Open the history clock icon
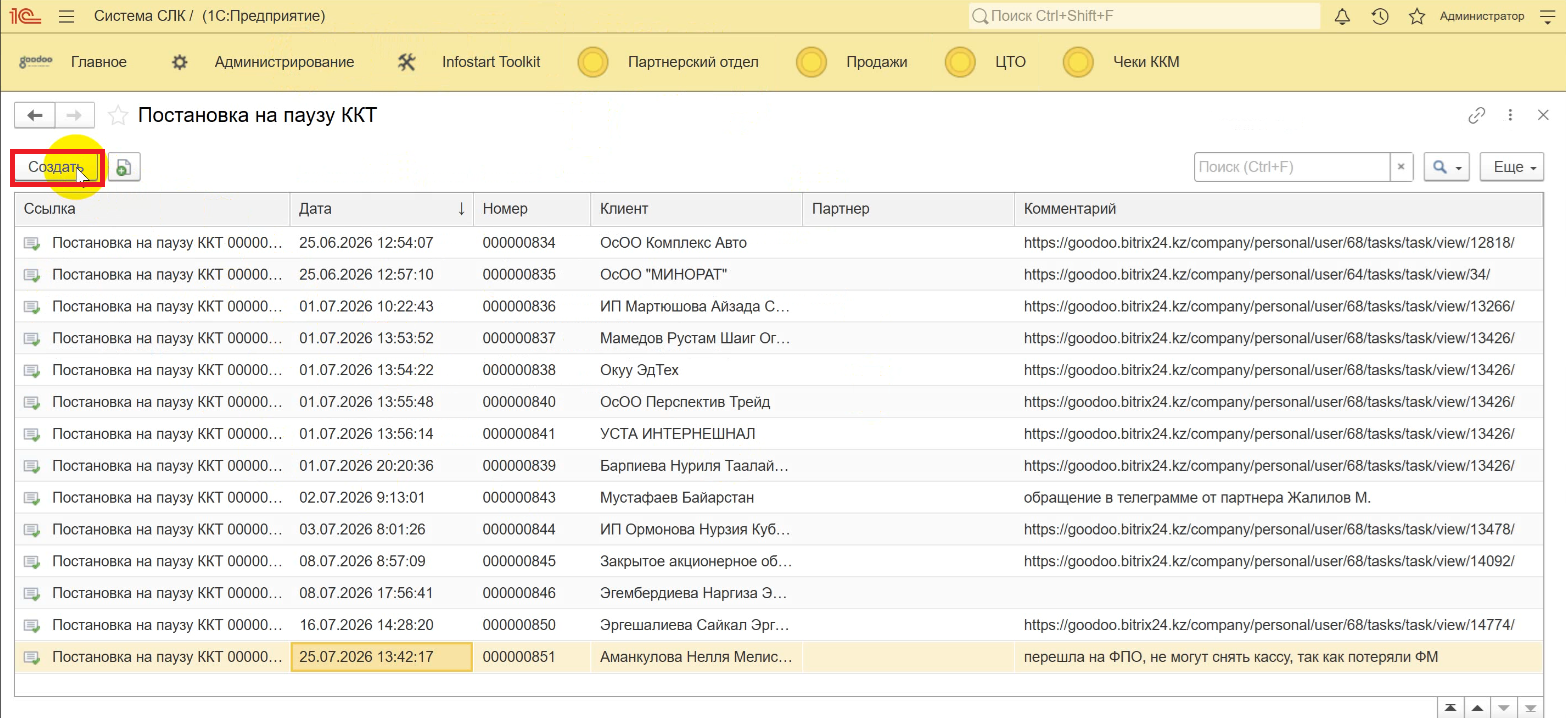This screenshot has width=1566, height=718. pyautogui.click(x=1380, y=16)
